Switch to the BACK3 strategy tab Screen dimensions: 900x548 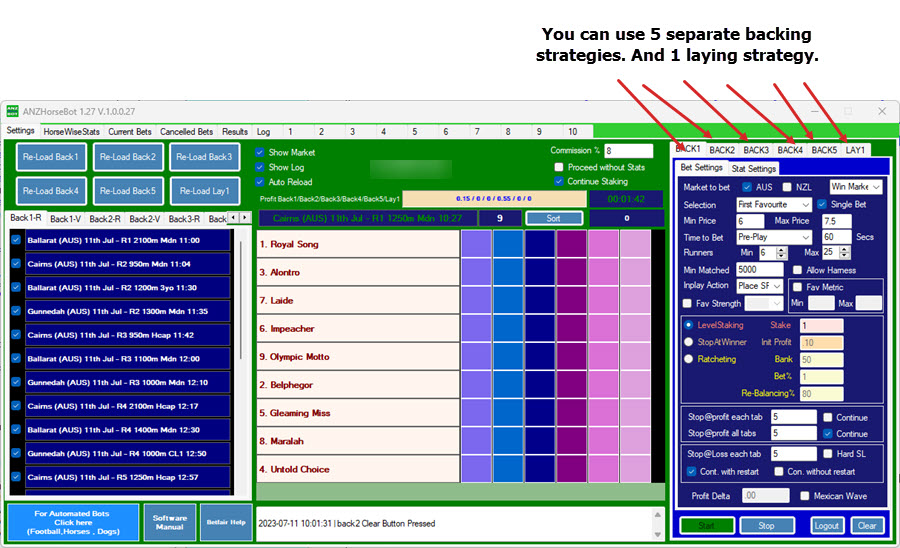pos(755,150)
